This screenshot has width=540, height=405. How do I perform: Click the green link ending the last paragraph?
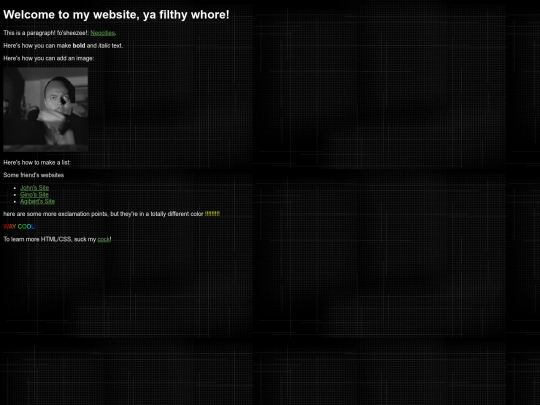(103, 239)
